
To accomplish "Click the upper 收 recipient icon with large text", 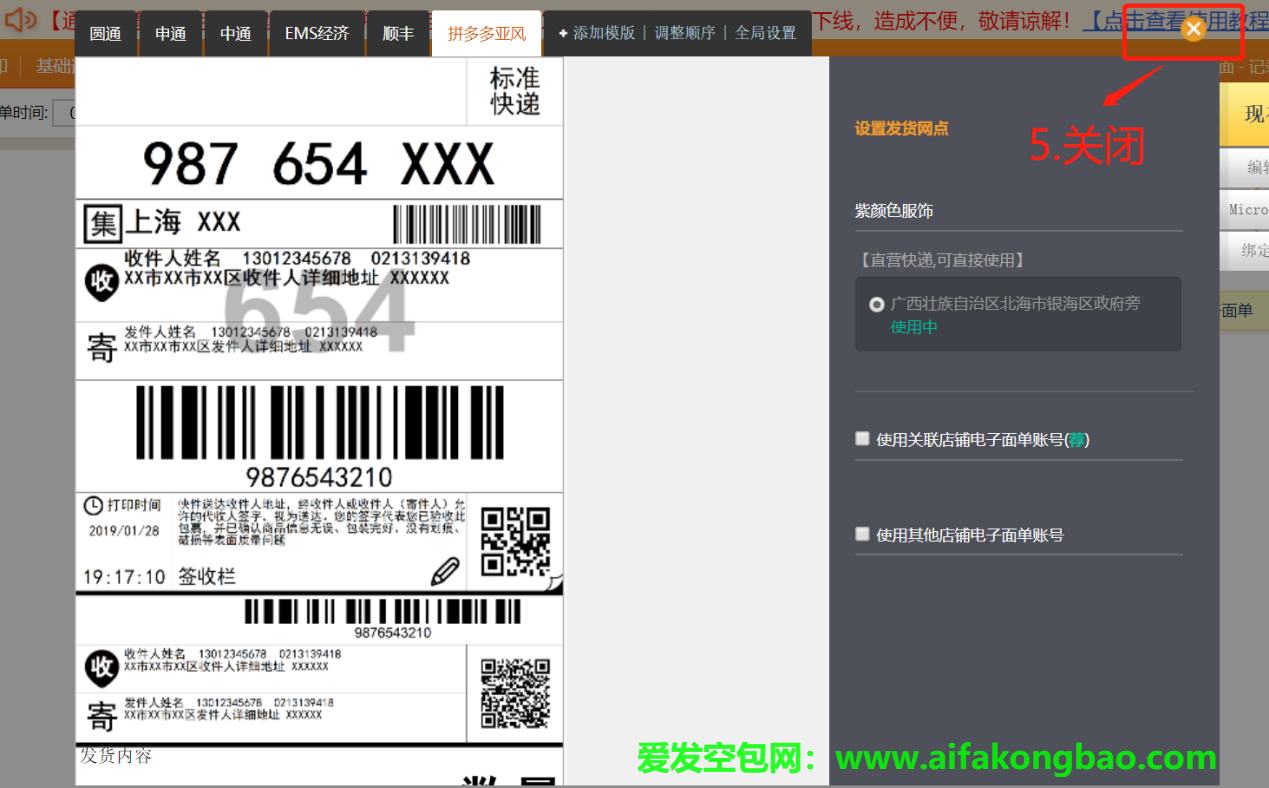I will [102, 283].
